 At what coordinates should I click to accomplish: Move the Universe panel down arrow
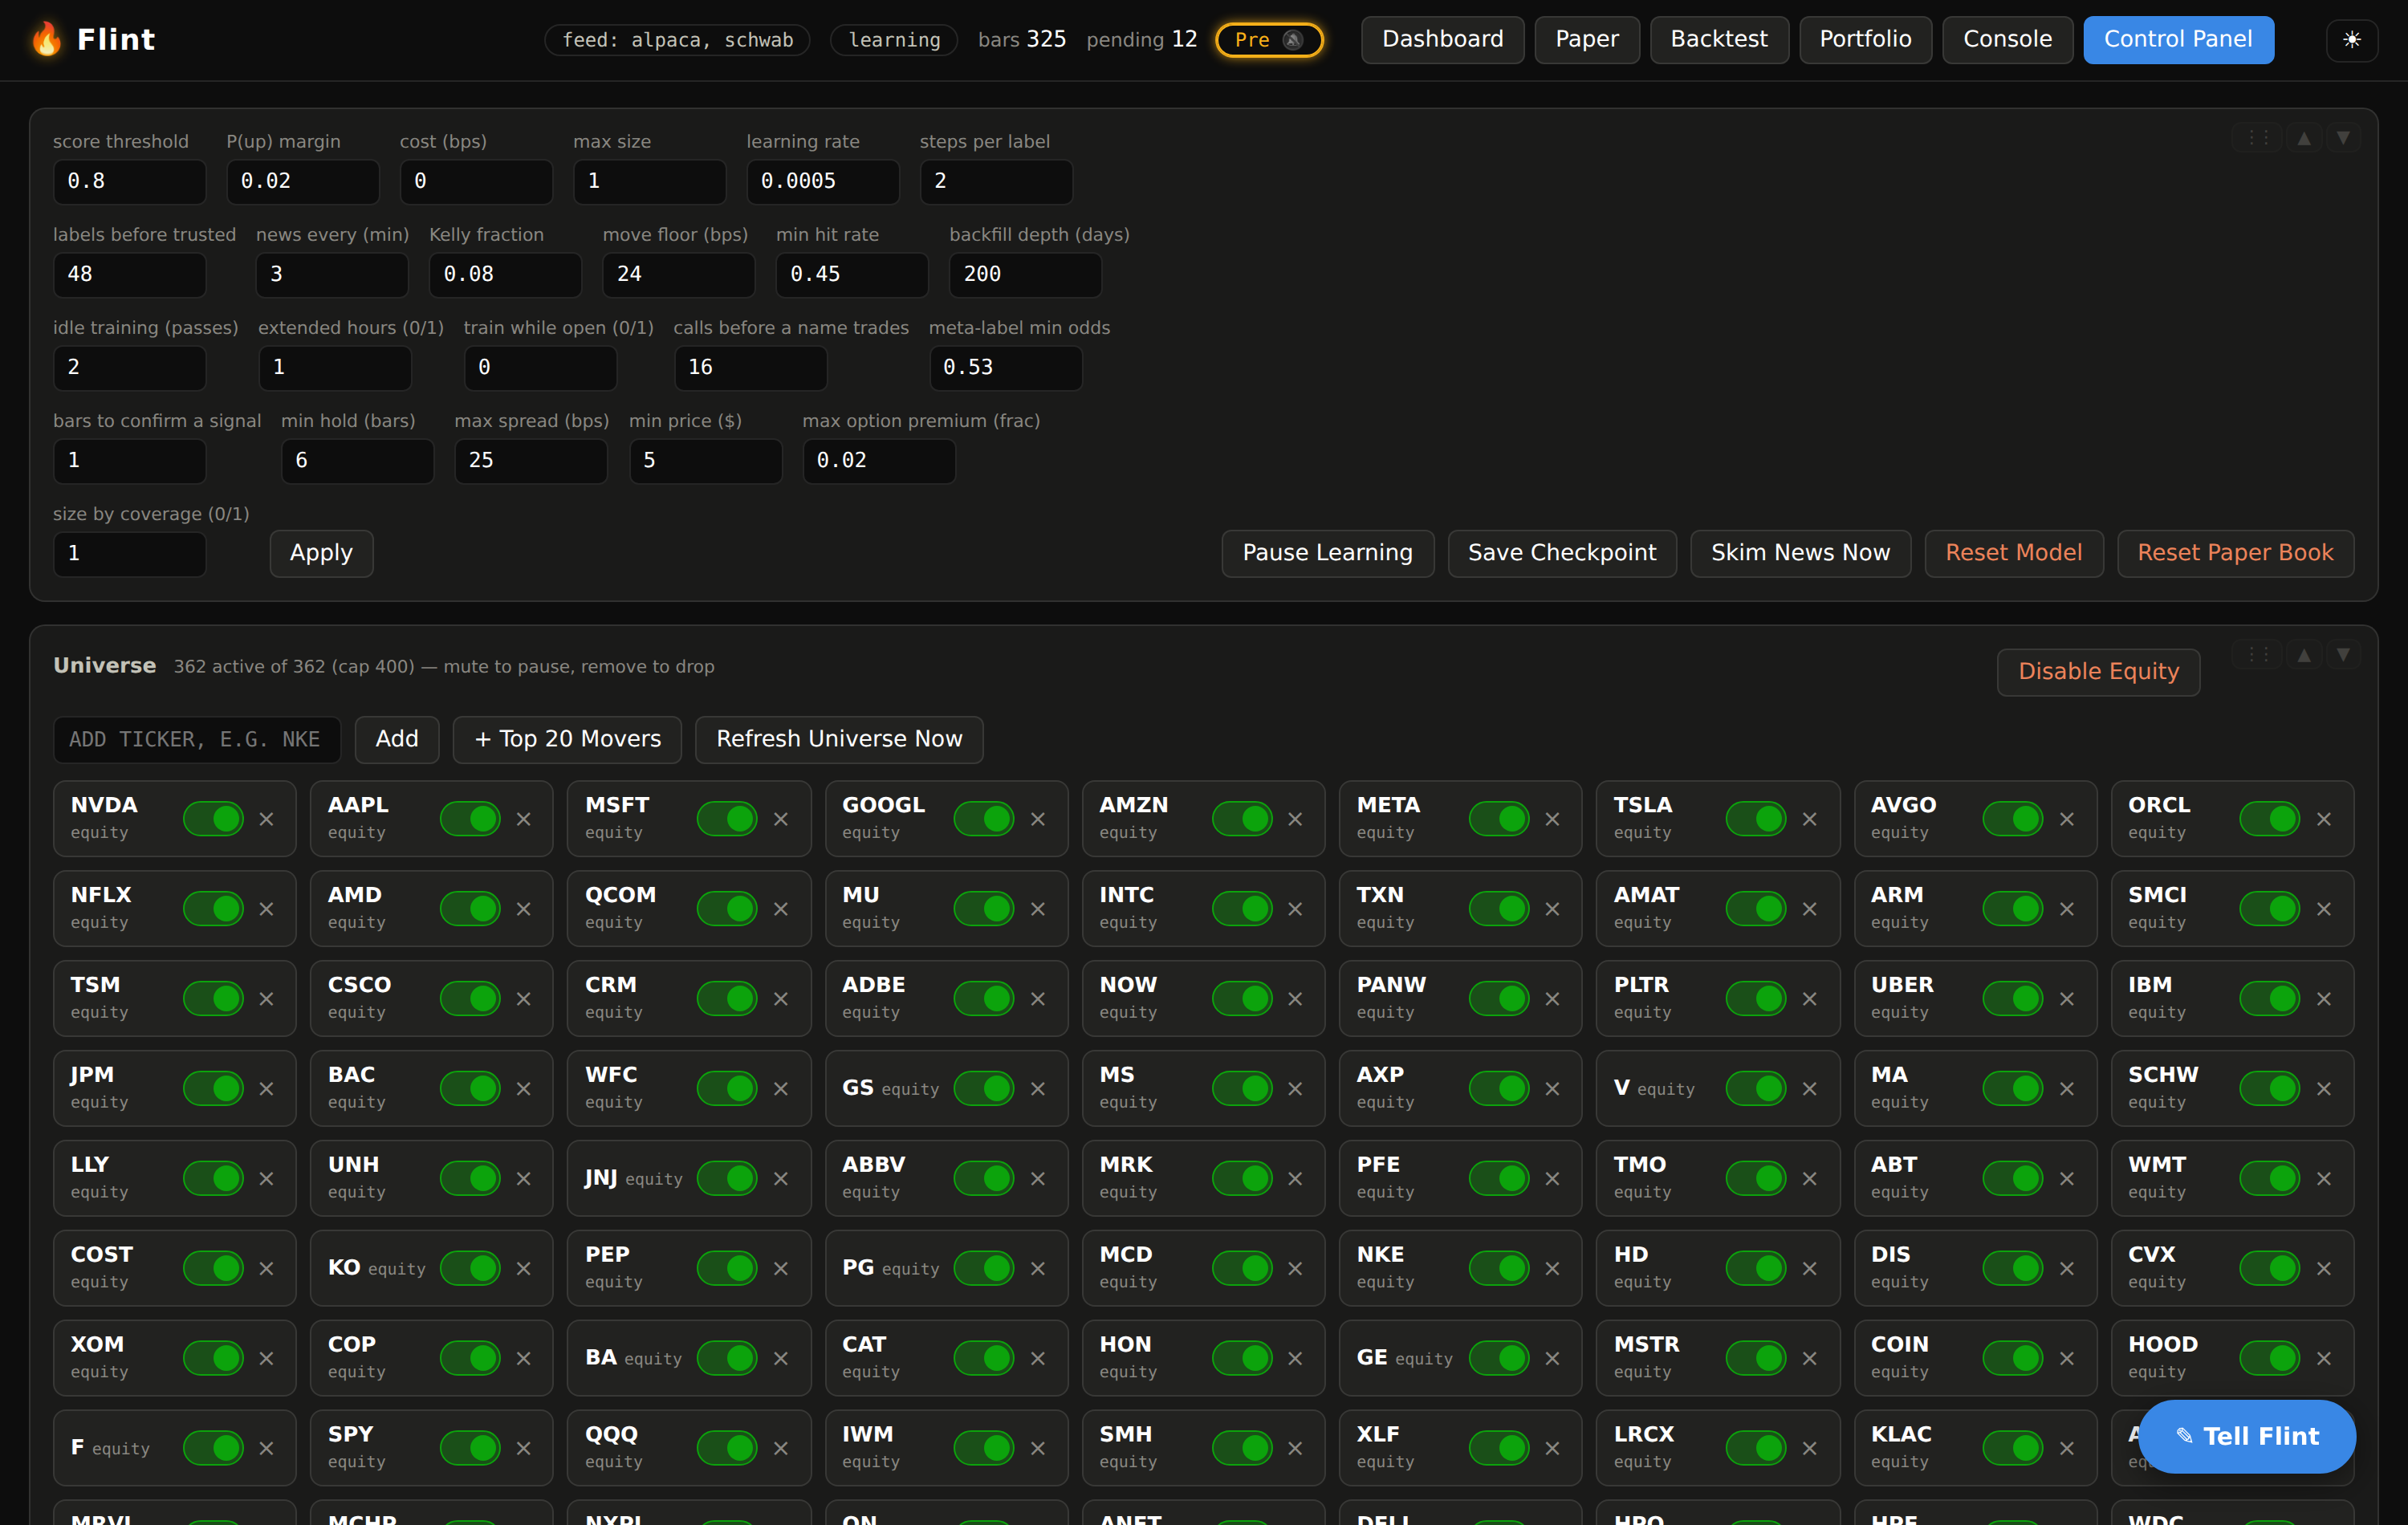(2342, 655)
